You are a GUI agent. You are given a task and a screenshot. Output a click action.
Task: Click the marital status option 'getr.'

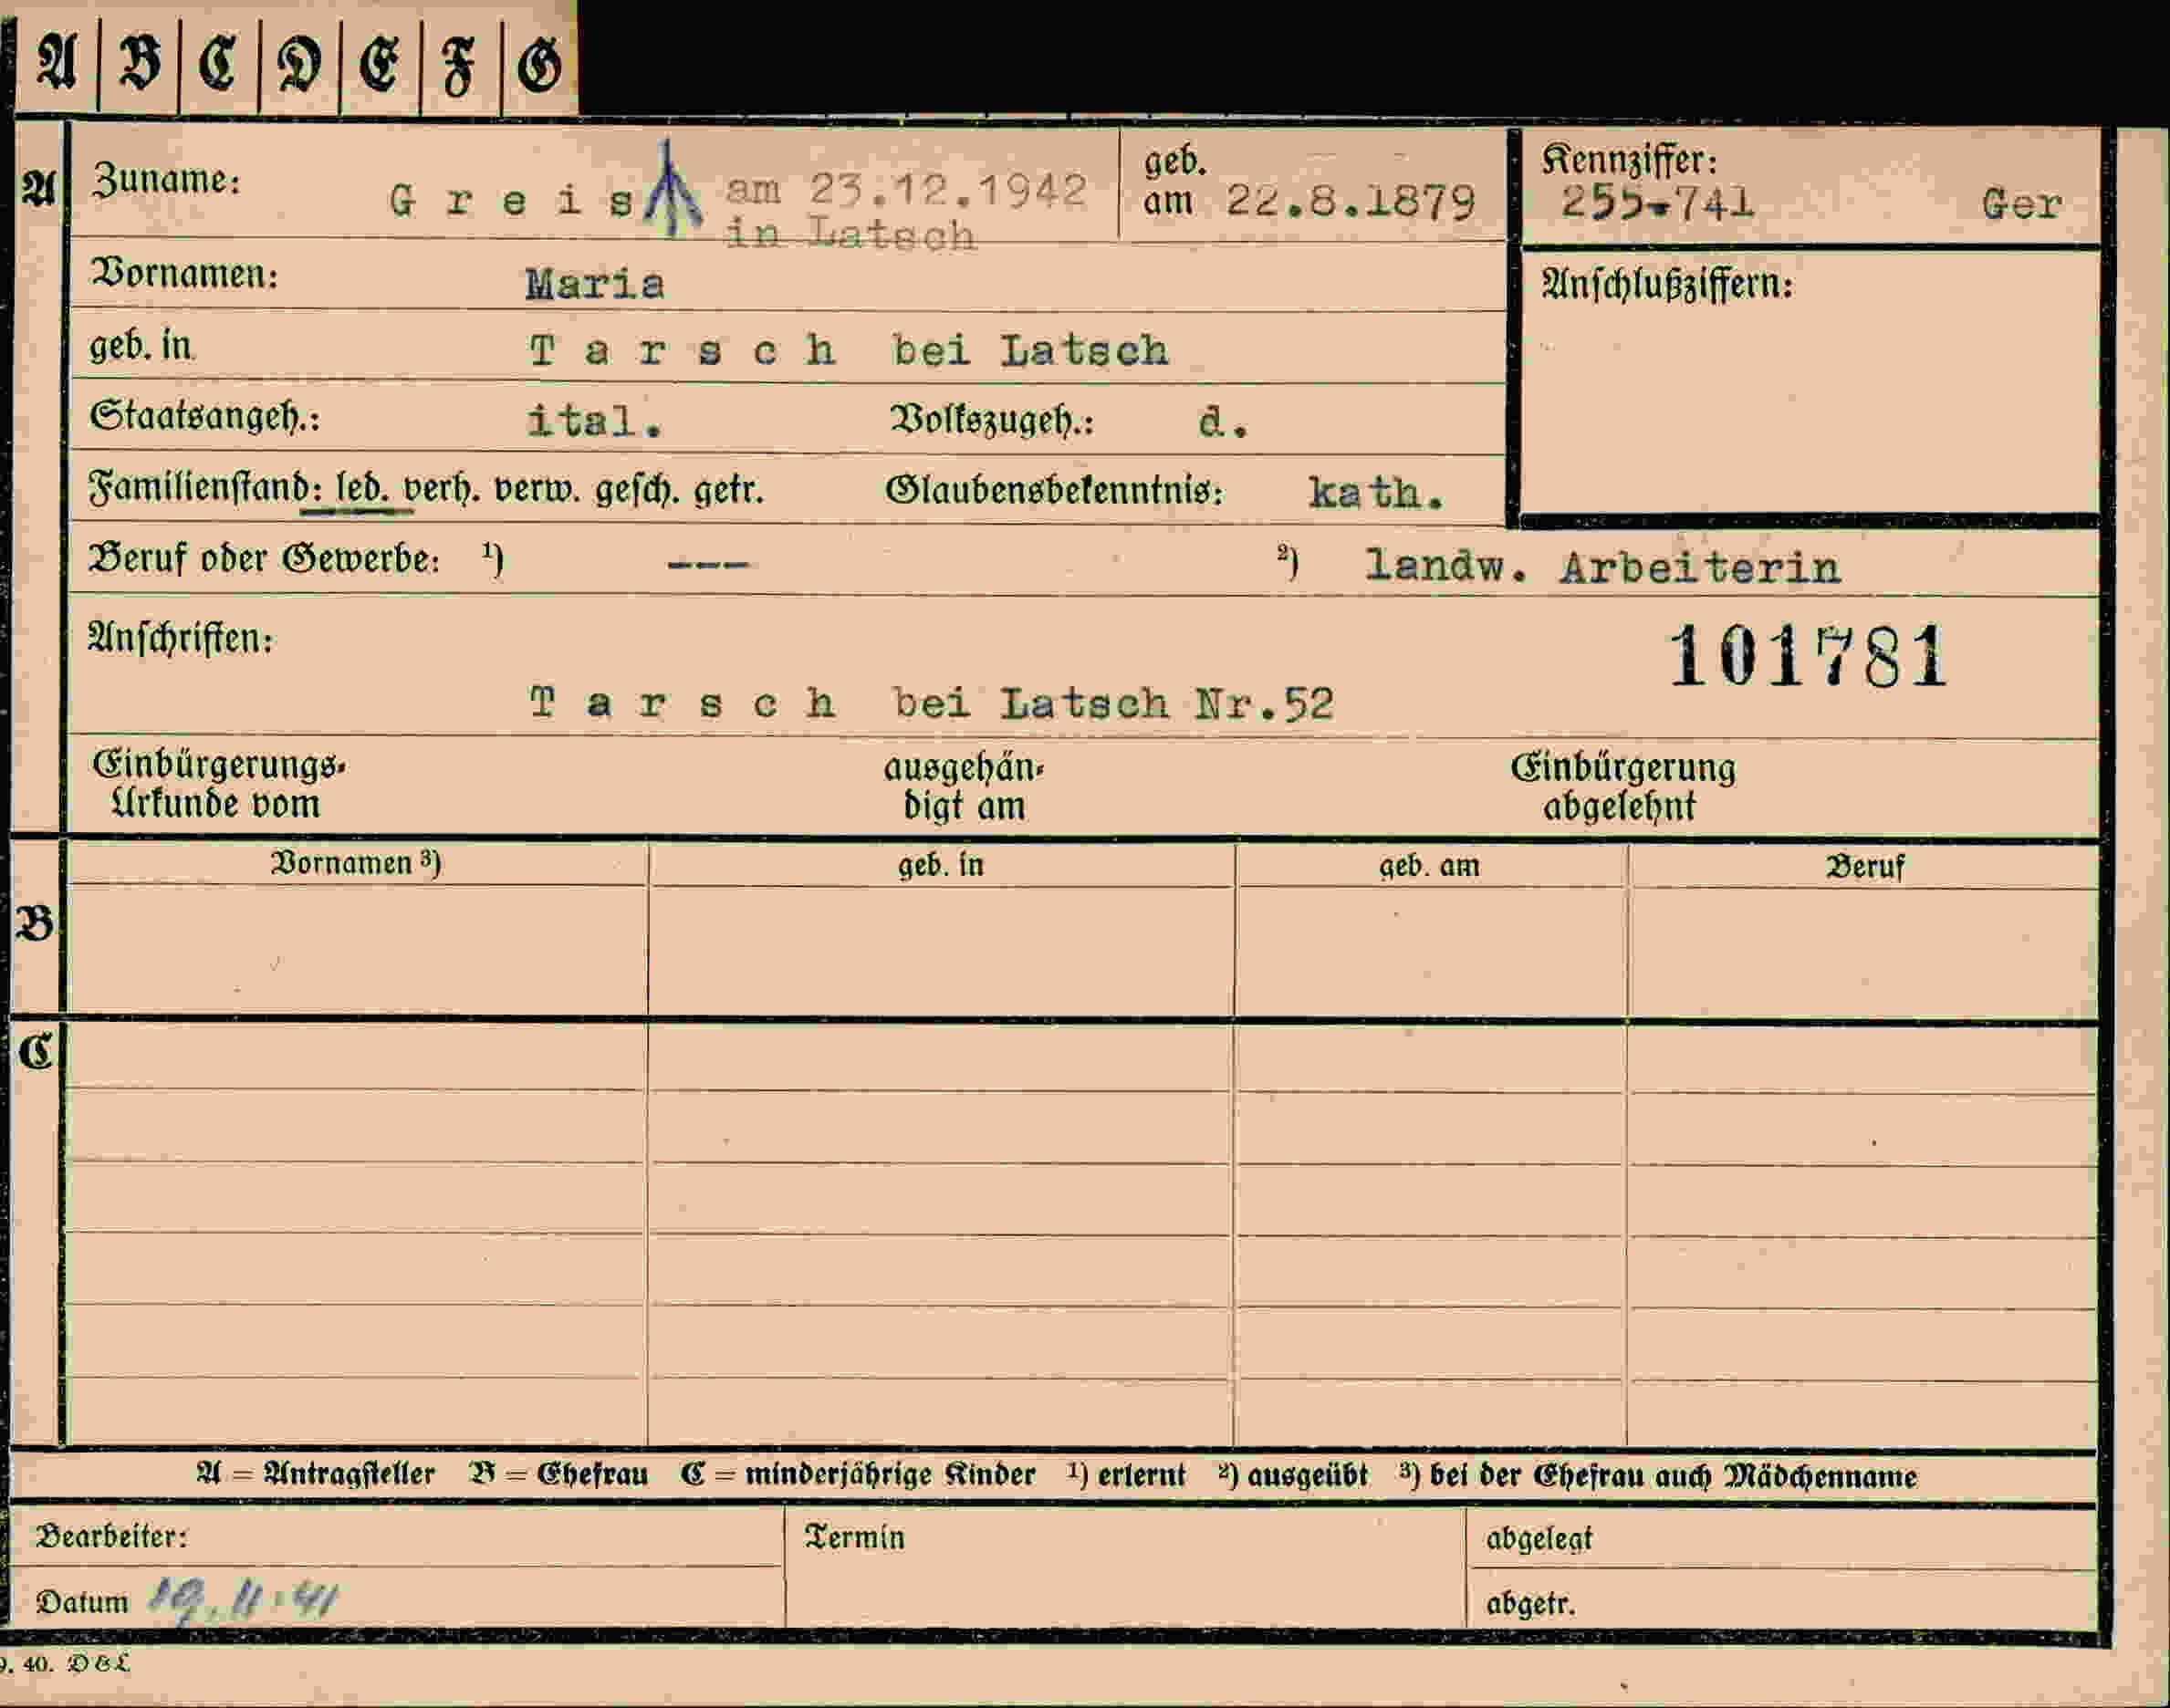click(x=729, y=491)
